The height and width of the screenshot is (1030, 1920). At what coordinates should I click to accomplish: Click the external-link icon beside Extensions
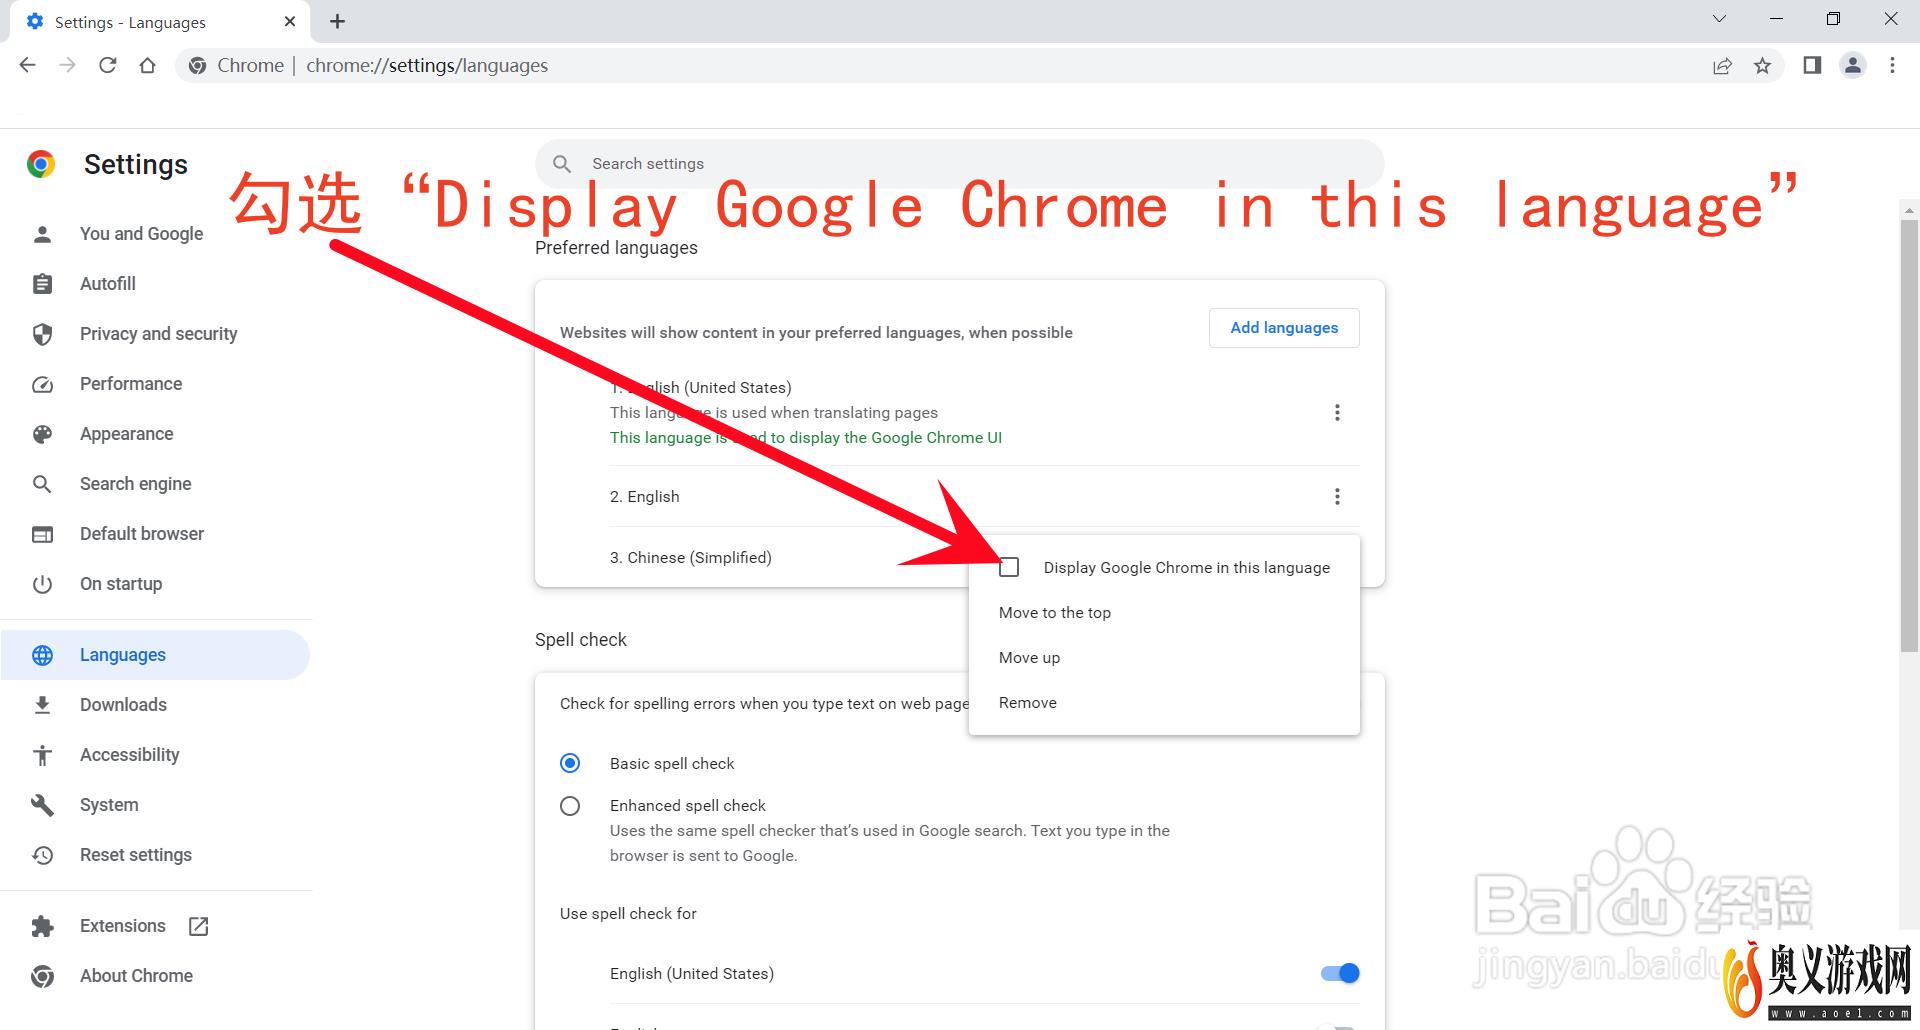(x=199, y=926)
